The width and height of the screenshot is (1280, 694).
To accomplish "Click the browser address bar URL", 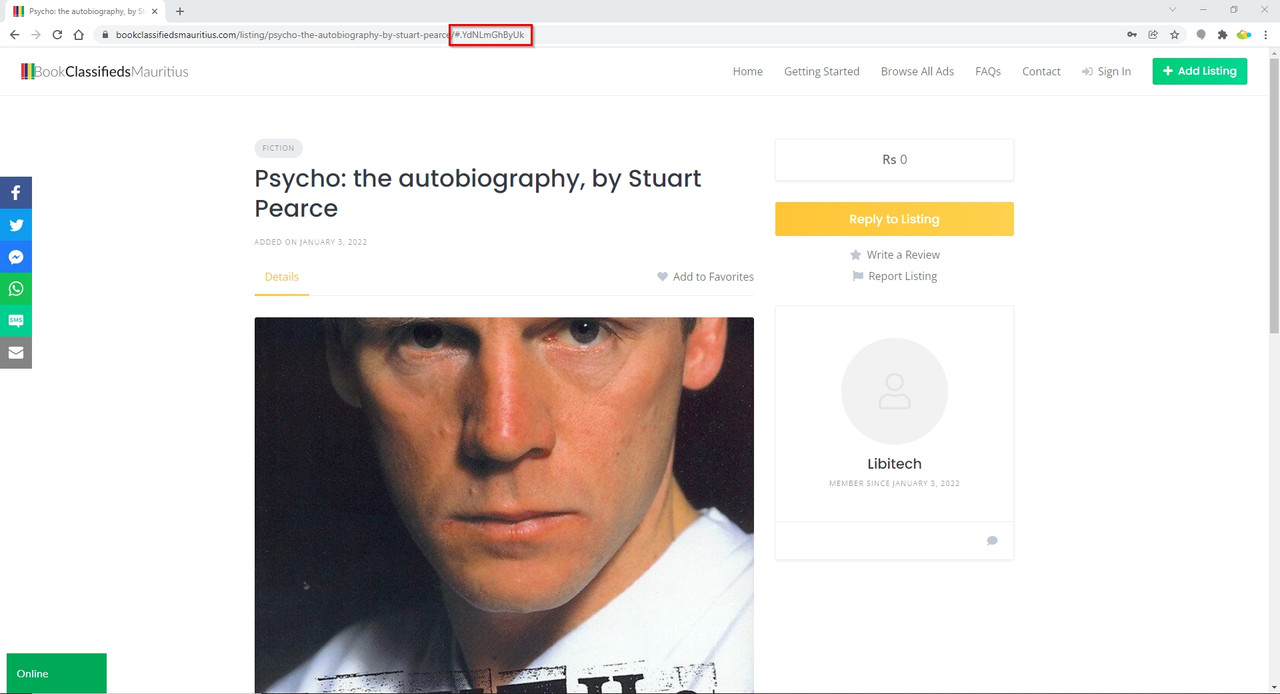I will click(x=320, y=35).
